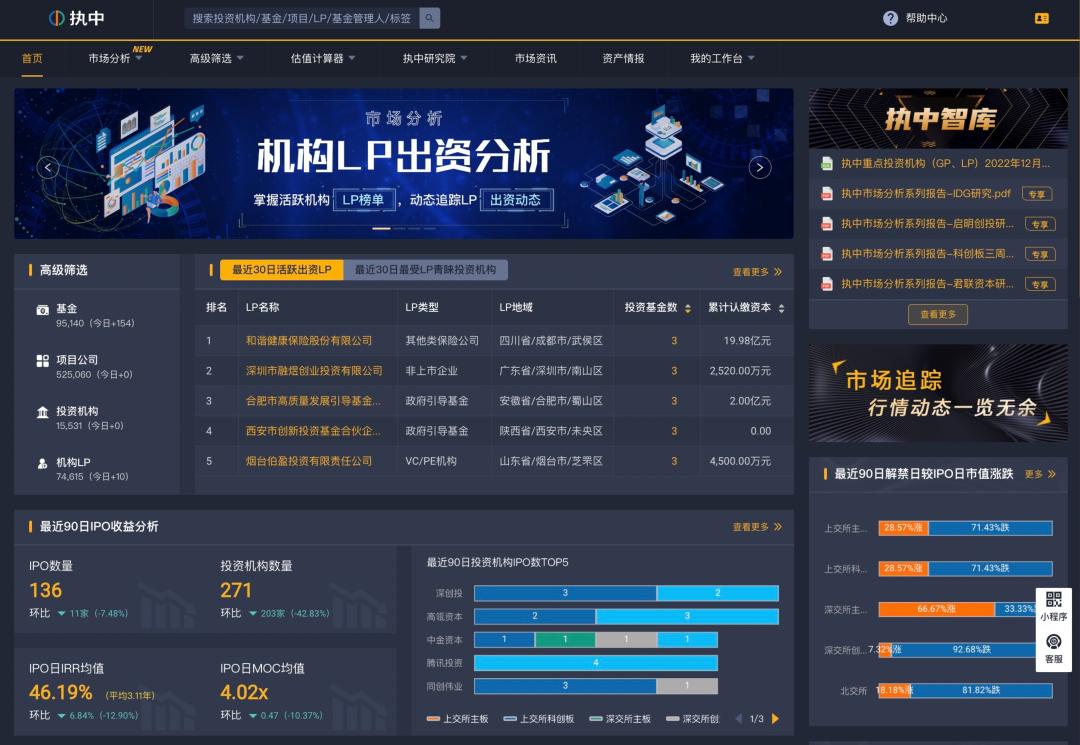Expand the 高级筛选 nav dropdown
The width and height of the screenshot is (1080, 745).
click(216, 59)
